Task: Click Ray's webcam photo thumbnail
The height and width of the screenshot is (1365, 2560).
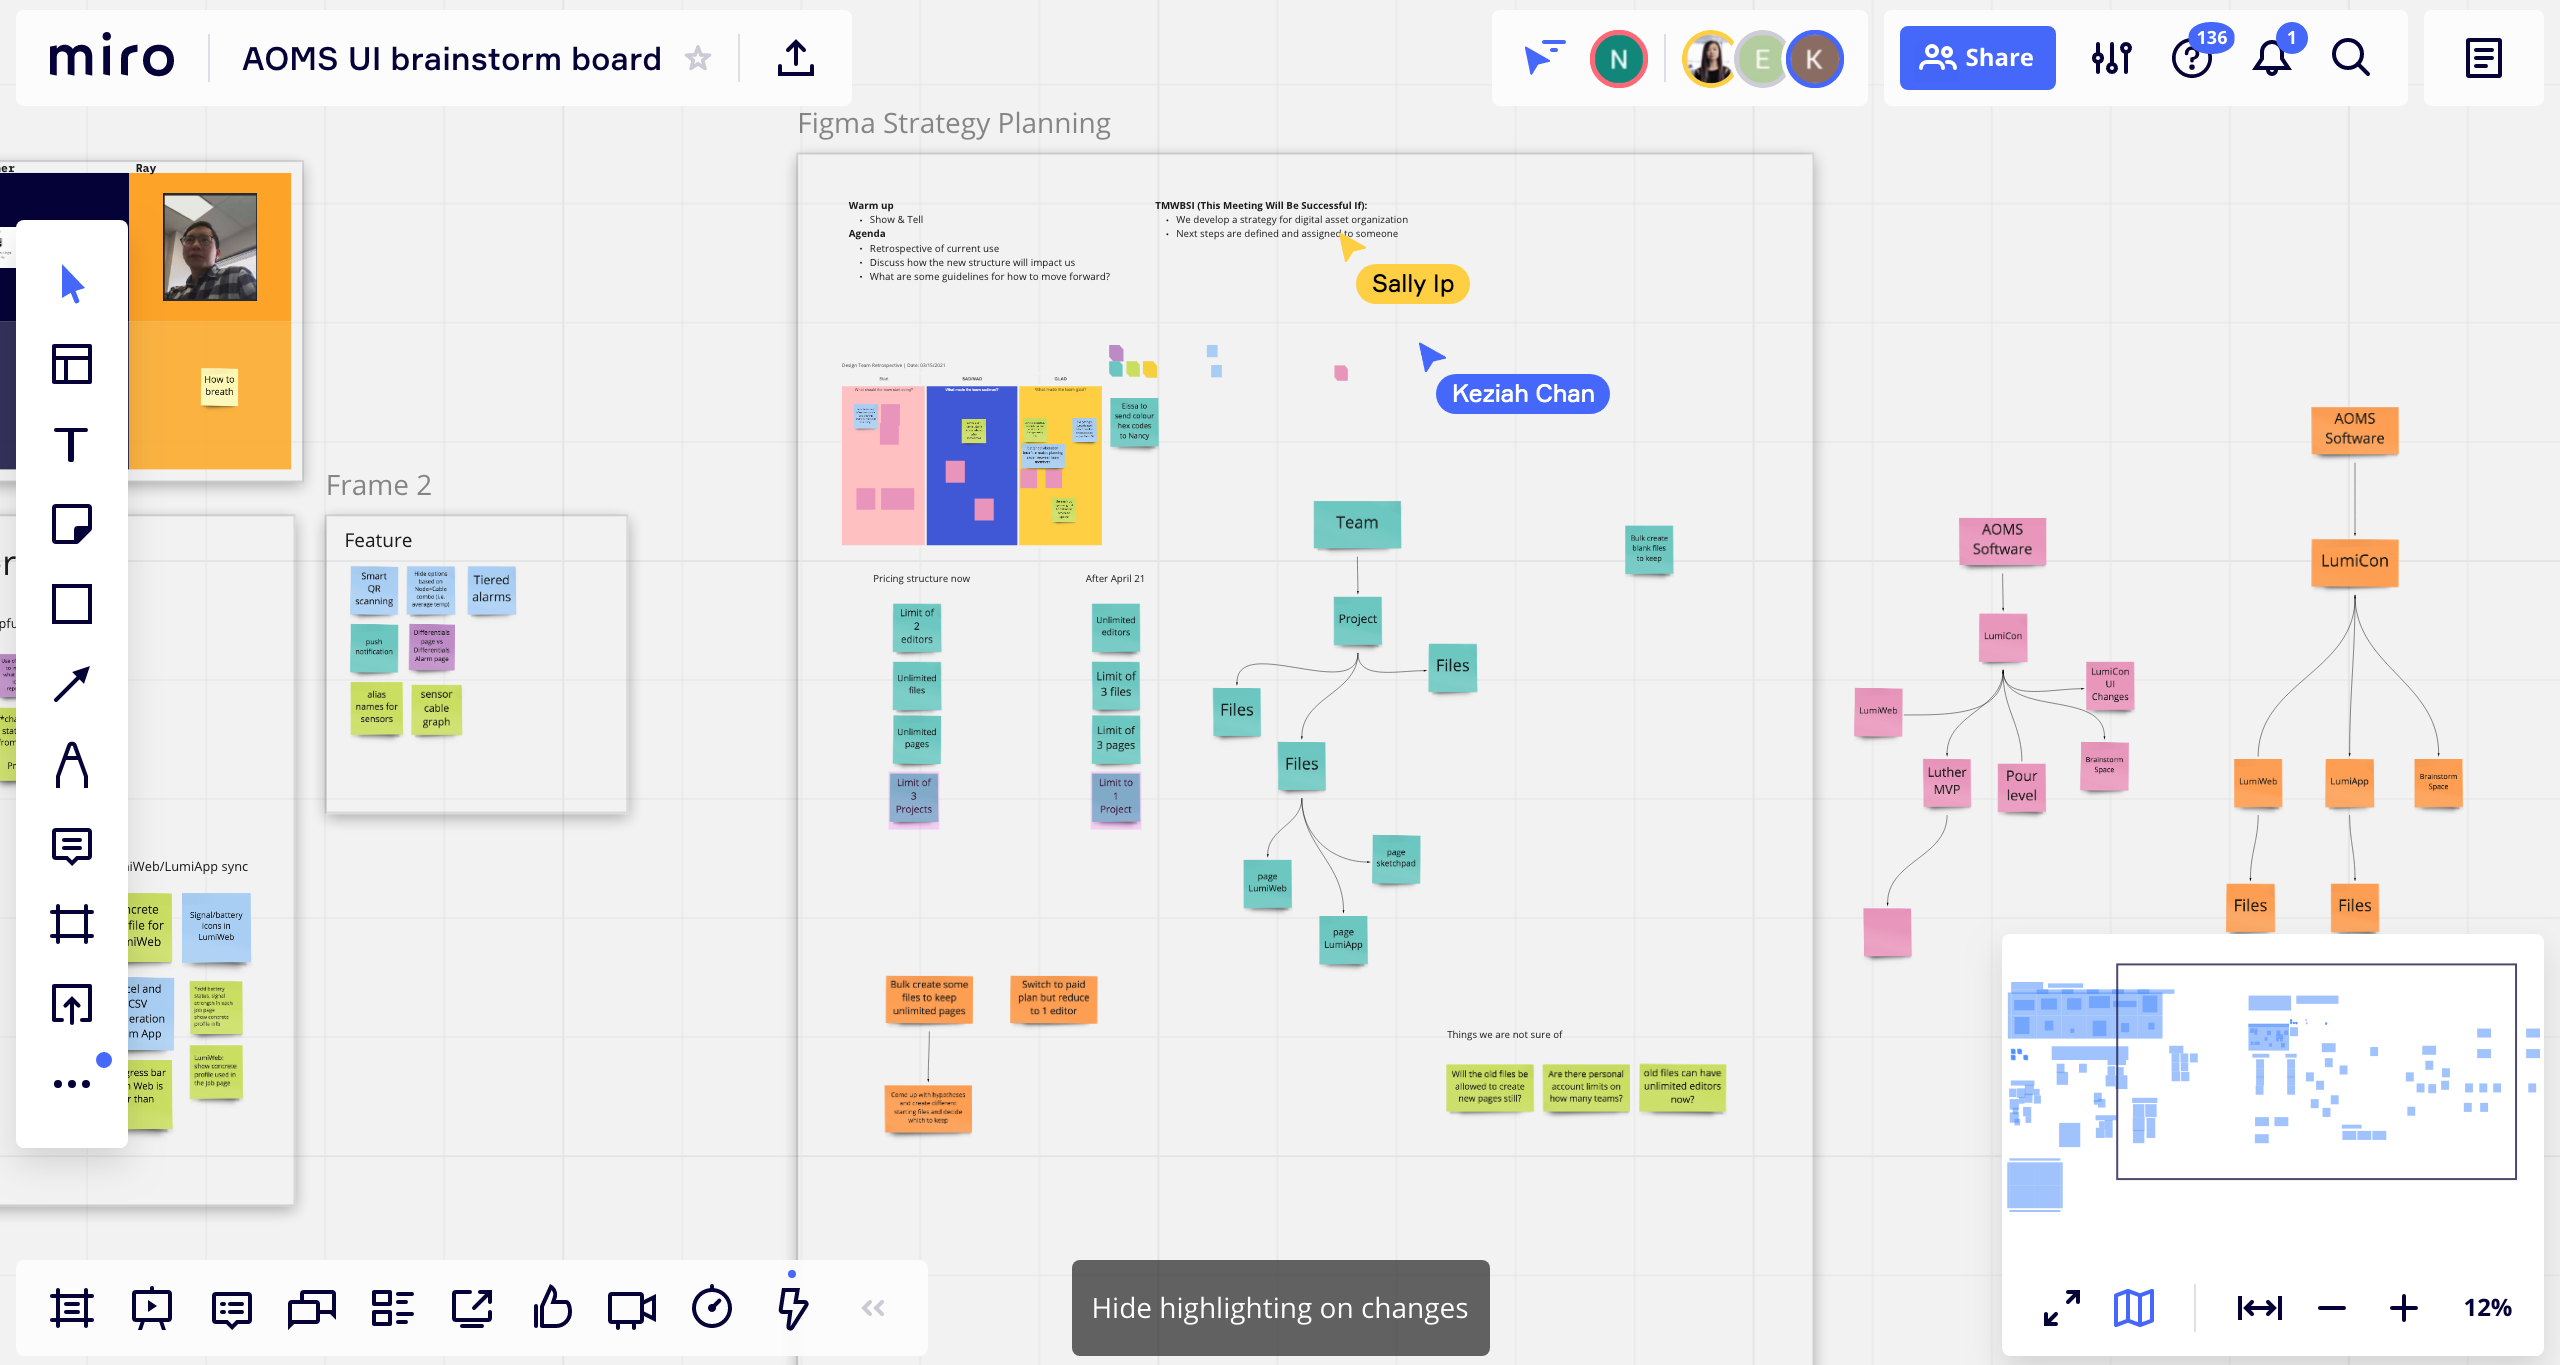Action: click(x=210, y=247)
